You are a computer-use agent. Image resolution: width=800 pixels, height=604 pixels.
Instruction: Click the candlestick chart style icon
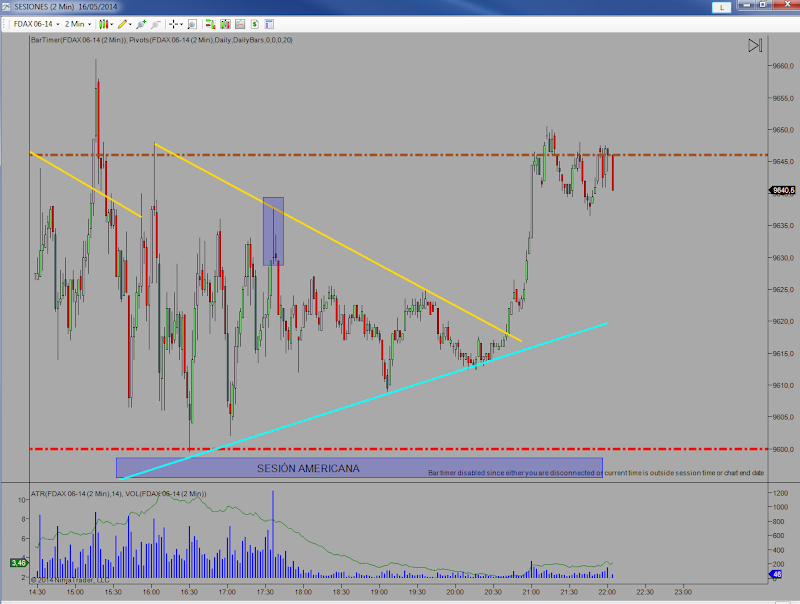104,24
